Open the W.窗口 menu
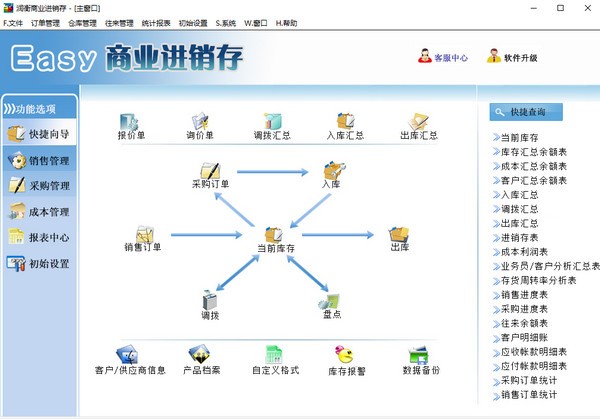Viewport: 600px width, 419px height. point(256,23)
